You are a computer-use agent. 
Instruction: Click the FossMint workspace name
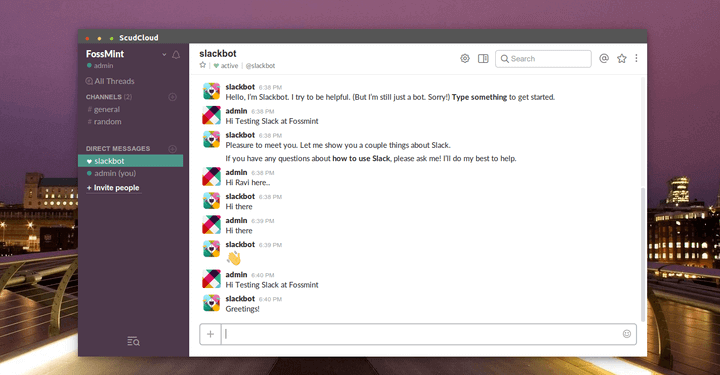click(x=105, y=54)
